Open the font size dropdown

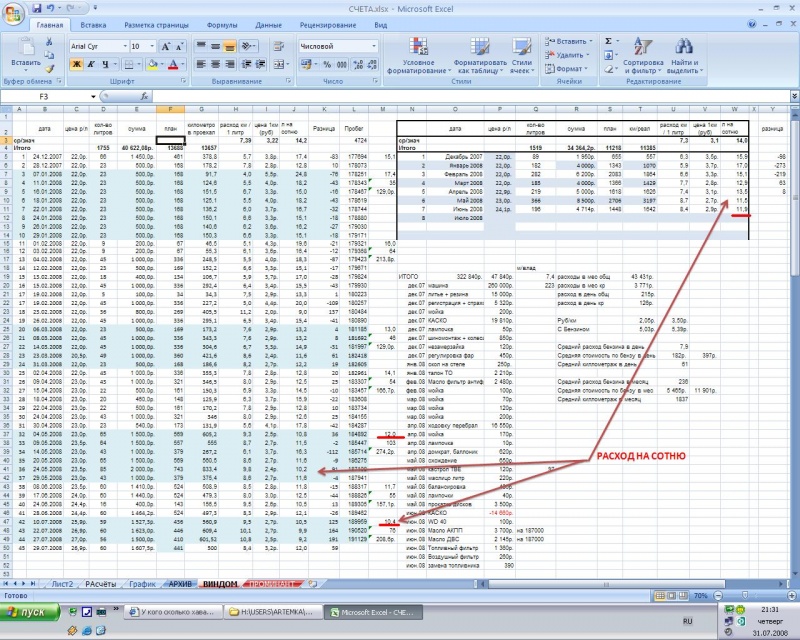pyautogui.click(x=151, y=46)
